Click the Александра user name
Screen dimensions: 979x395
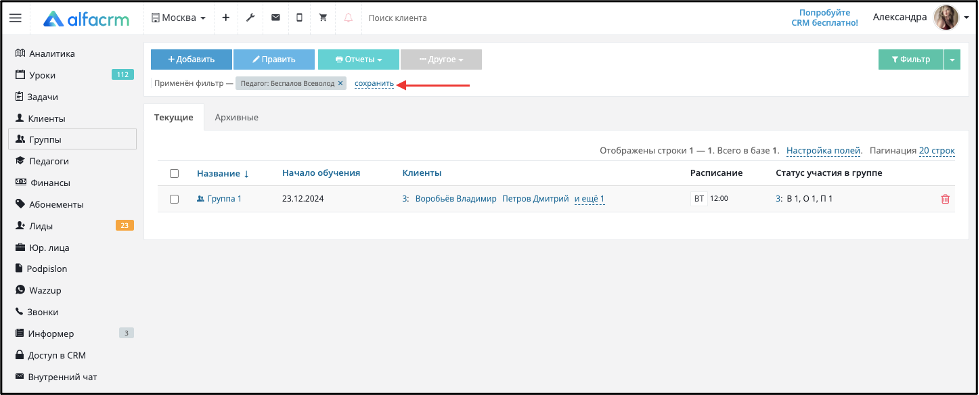pos(900,17)
